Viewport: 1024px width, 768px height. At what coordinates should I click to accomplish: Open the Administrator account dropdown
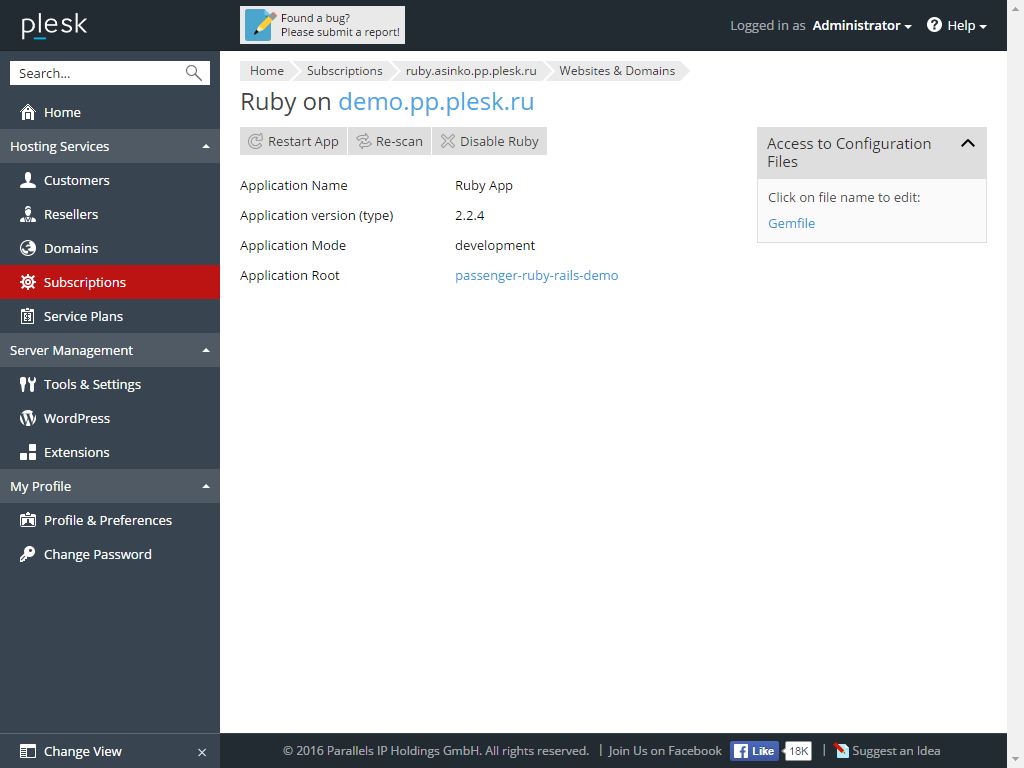(861, 26)
